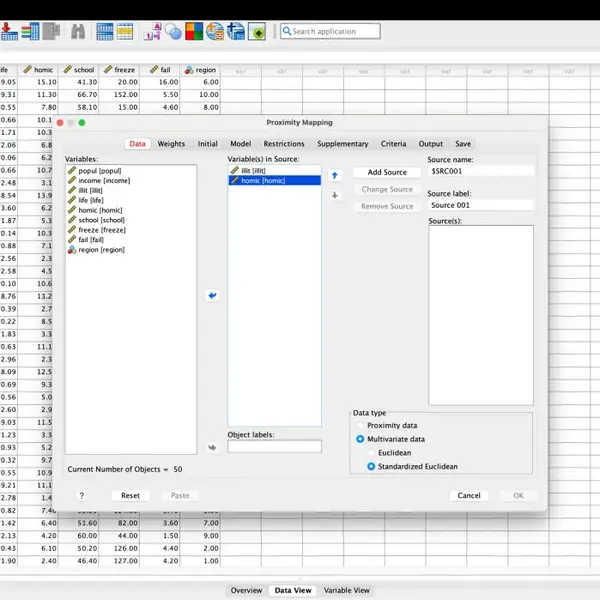Click the grayed-out gray pages toolbar icon
Screen dimensions: 600x600
pyautogui.click(x=51, y=31)
